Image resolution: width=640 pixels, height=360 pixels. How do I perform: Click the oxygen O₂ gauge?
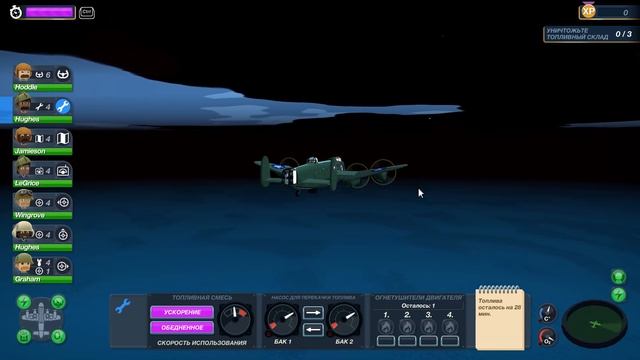pyautogui.click(x=547, y=337)
